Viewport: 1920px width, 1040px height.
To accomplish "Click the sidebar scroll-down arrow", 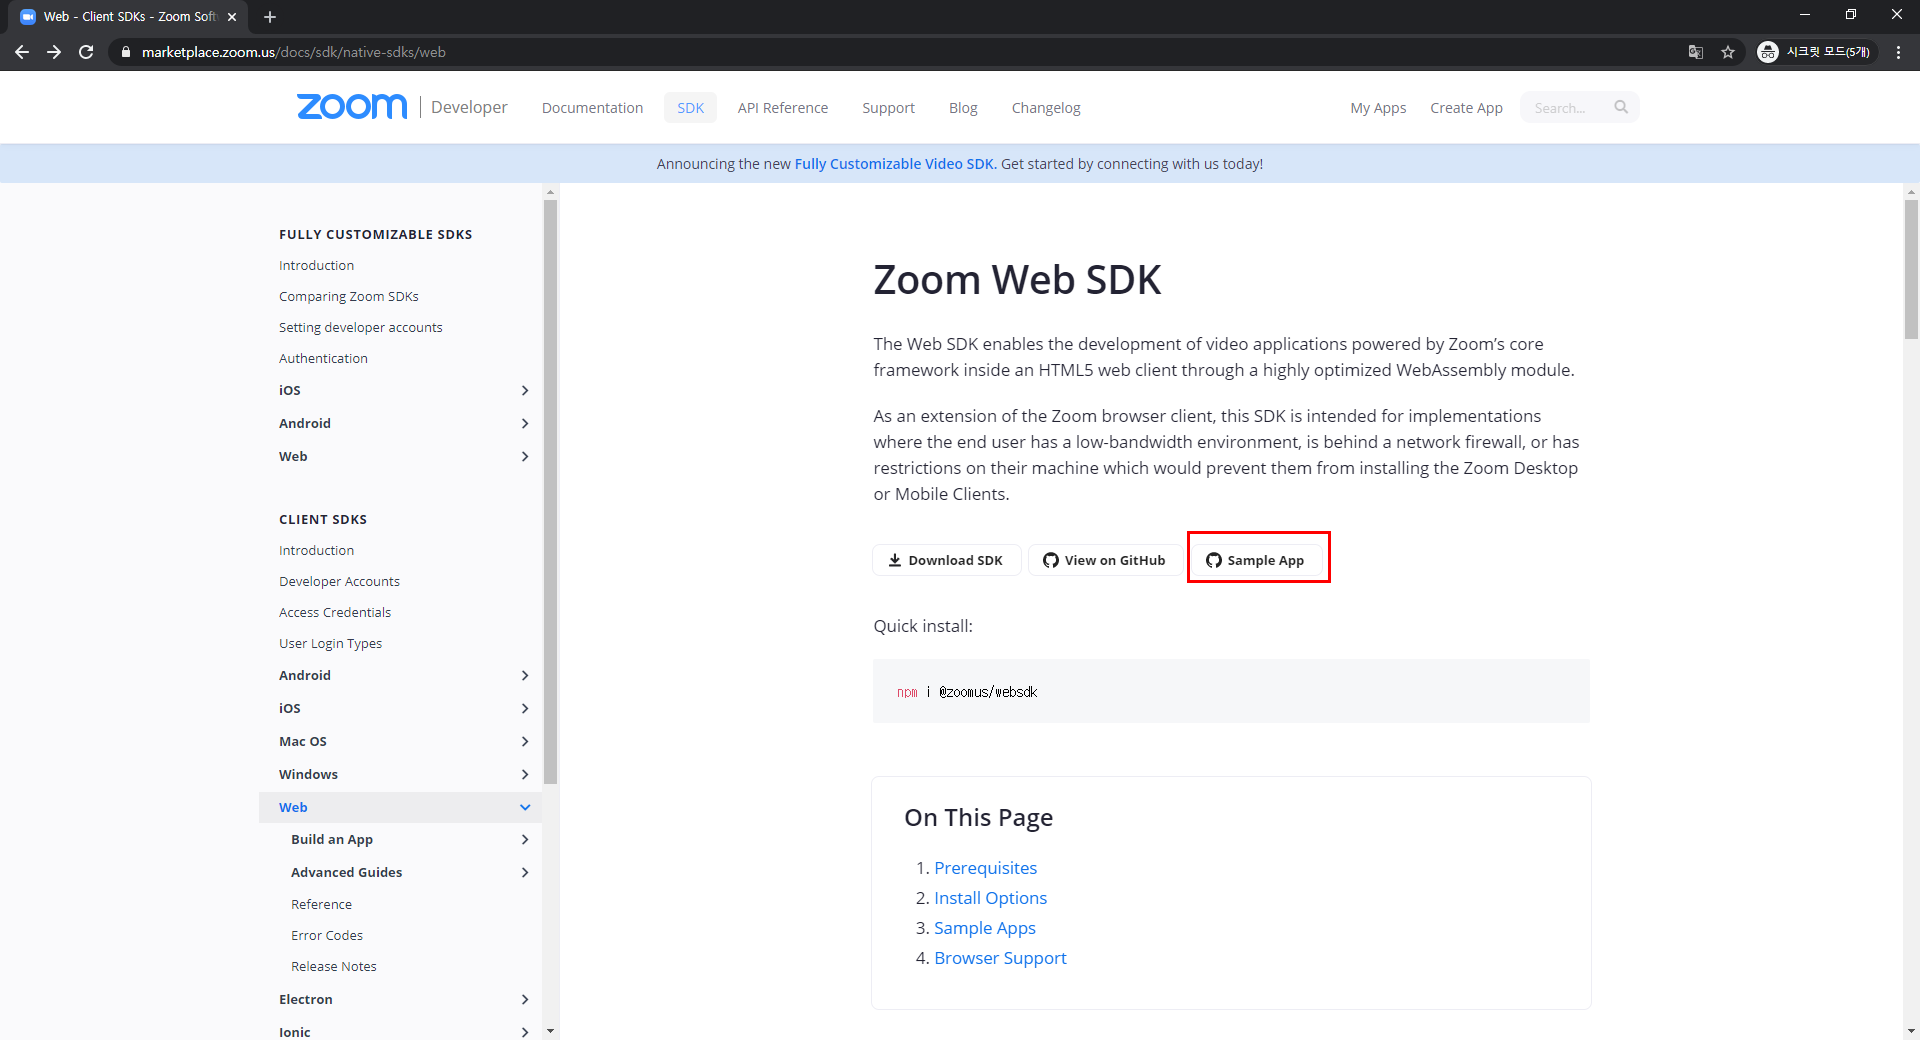I will (550, 1031).
